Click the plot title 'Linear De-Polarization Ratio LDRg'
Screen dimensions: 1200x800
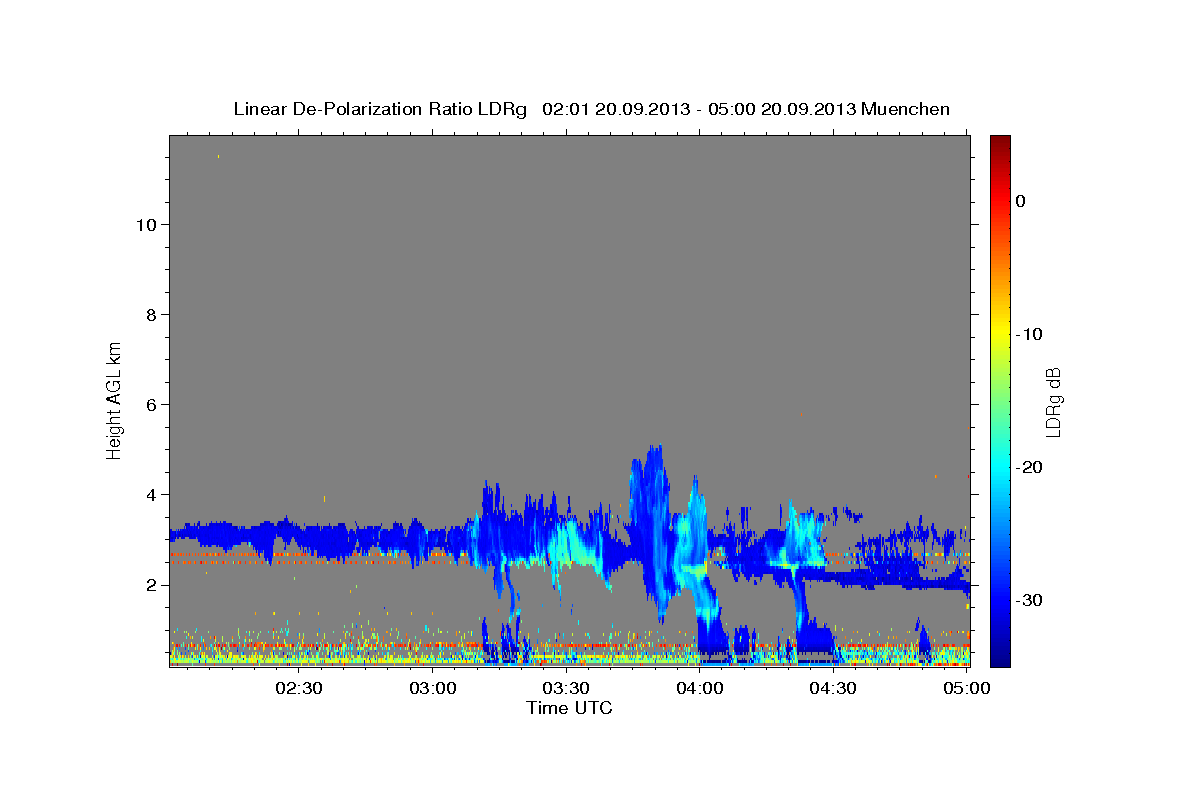[x=380, y=109]
